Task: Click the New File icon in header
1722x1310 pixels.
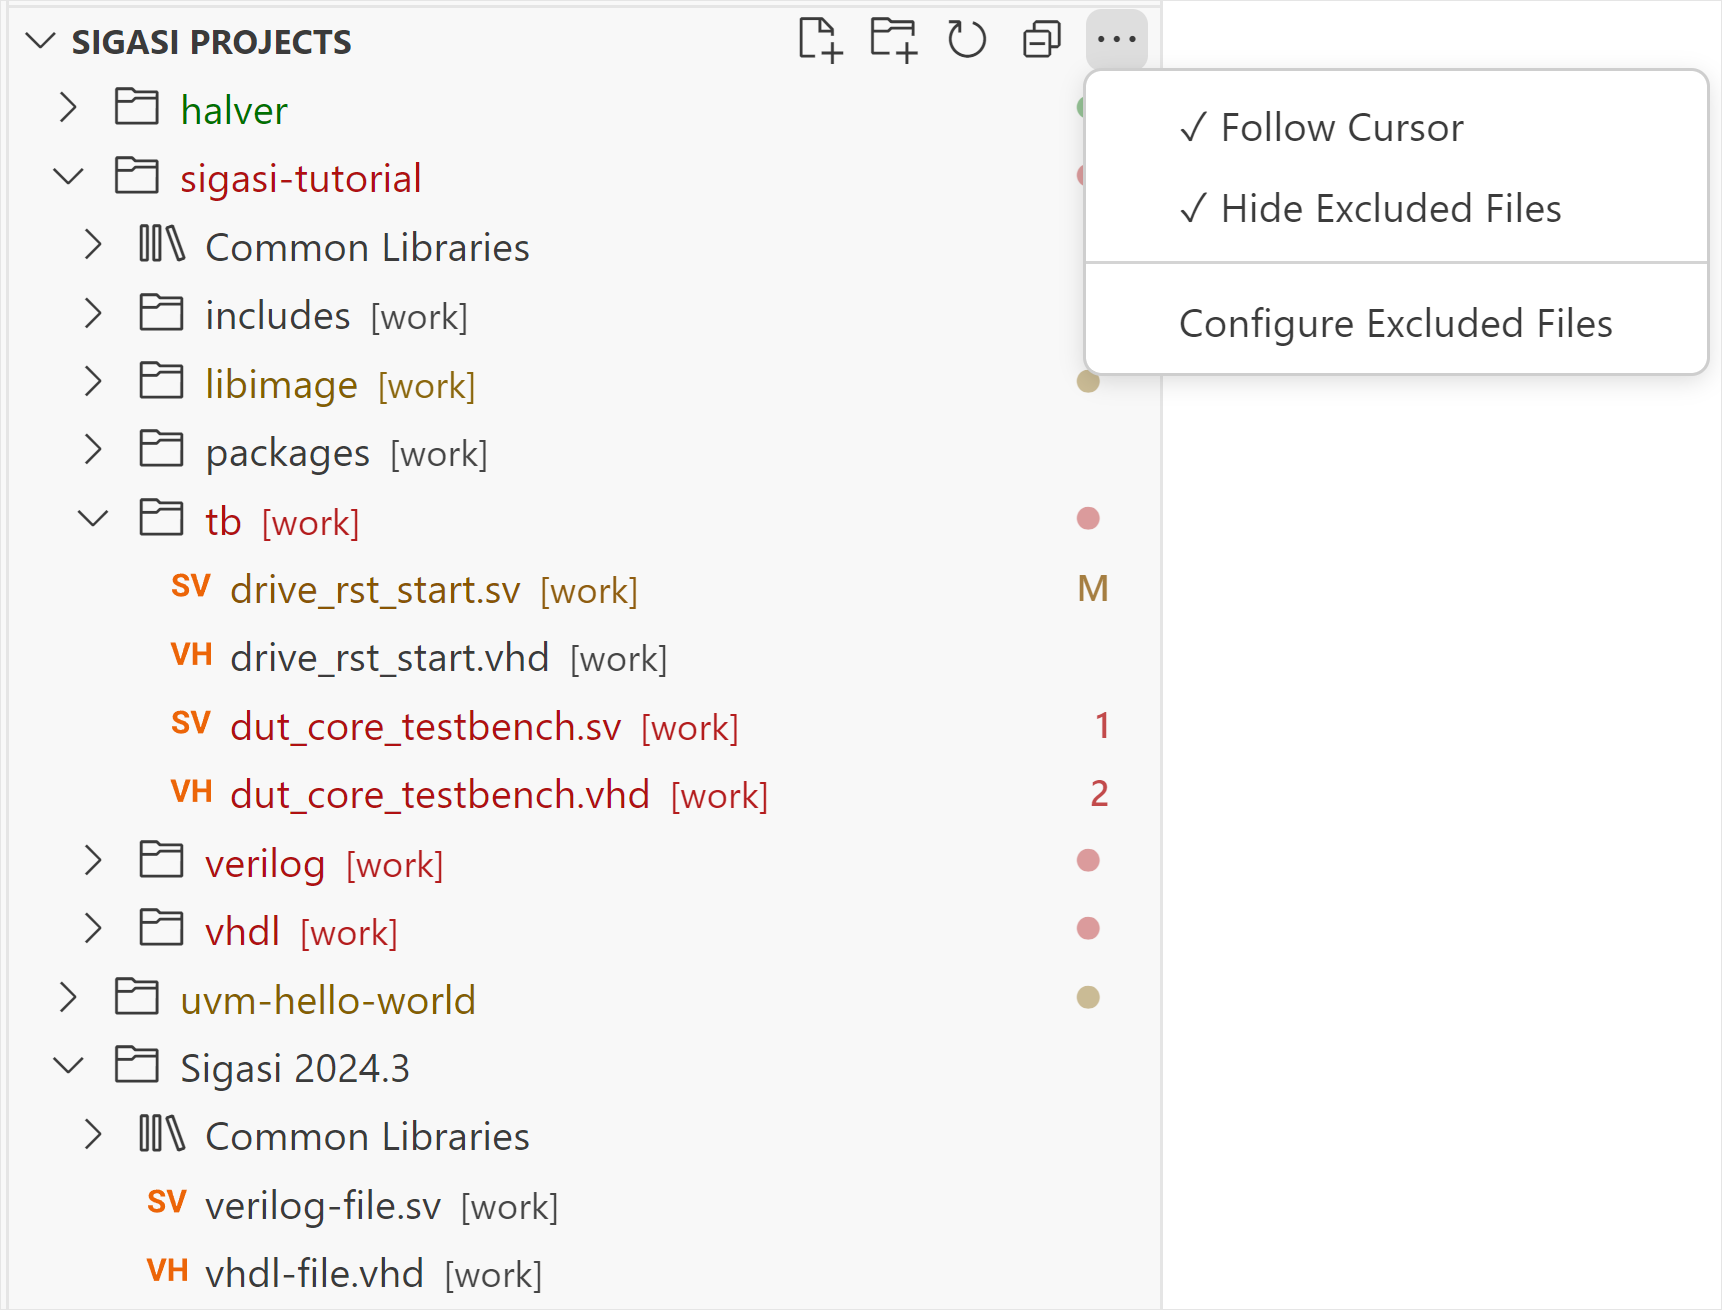Action: pos(820,40)
